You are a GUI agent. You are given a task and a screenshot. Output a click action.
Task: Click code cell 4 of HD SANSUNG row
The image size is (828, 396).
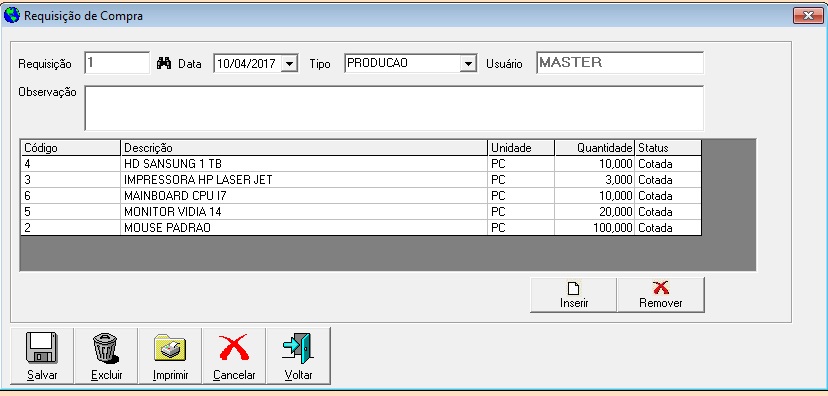[x=71, y=164]
